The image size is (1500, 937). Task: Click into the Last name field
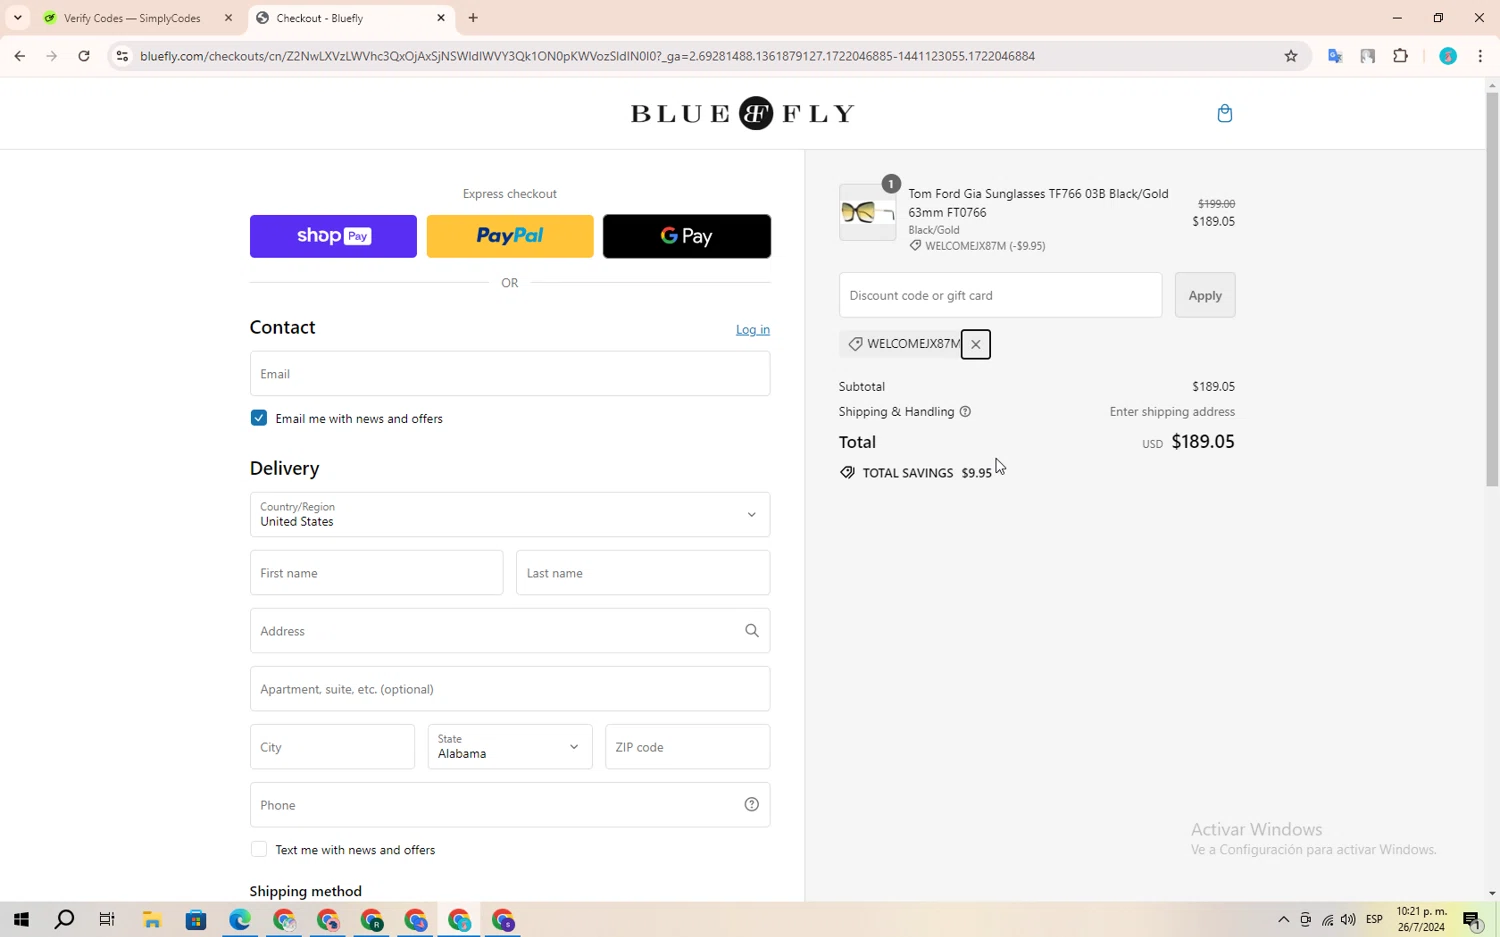[643, 573]
